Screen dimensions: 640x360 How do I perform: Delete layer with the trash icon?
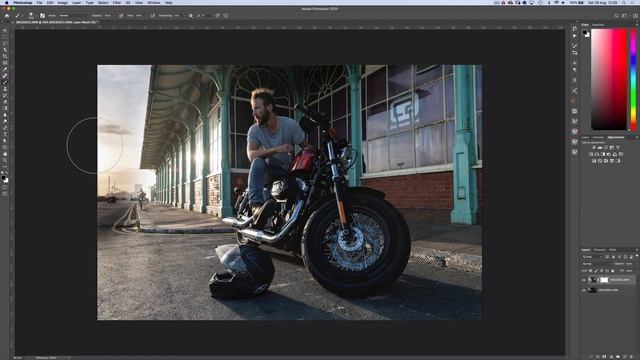(631, 356)
